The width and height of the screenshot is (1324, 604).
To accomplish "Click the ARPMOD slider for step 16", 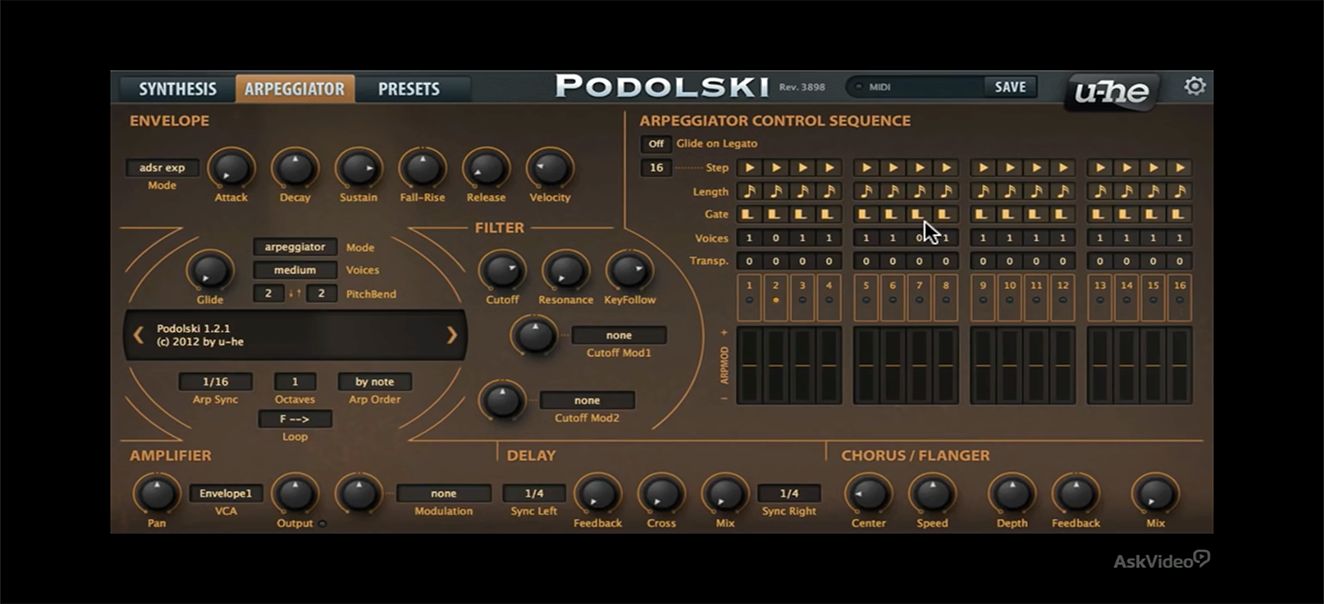I will (x=1180, y=365).
